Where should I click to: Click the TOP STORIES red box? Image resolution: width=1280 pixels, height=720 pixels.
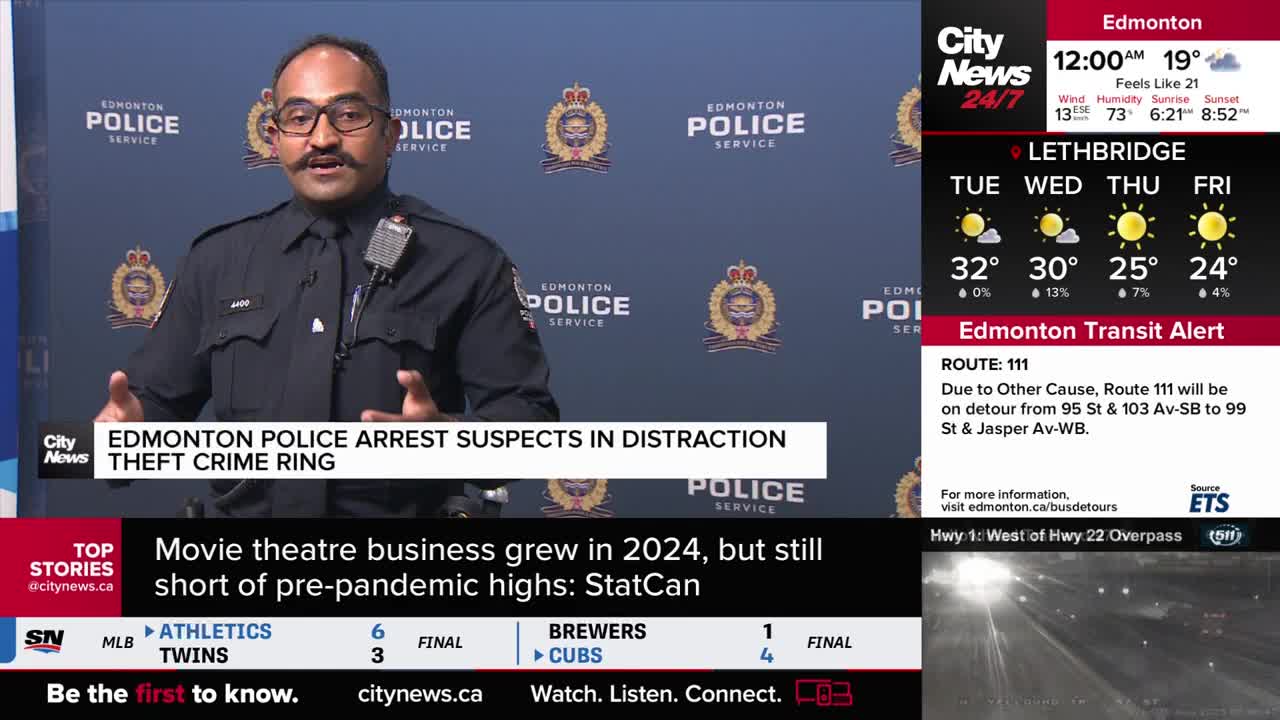click(x=61, y=567)
